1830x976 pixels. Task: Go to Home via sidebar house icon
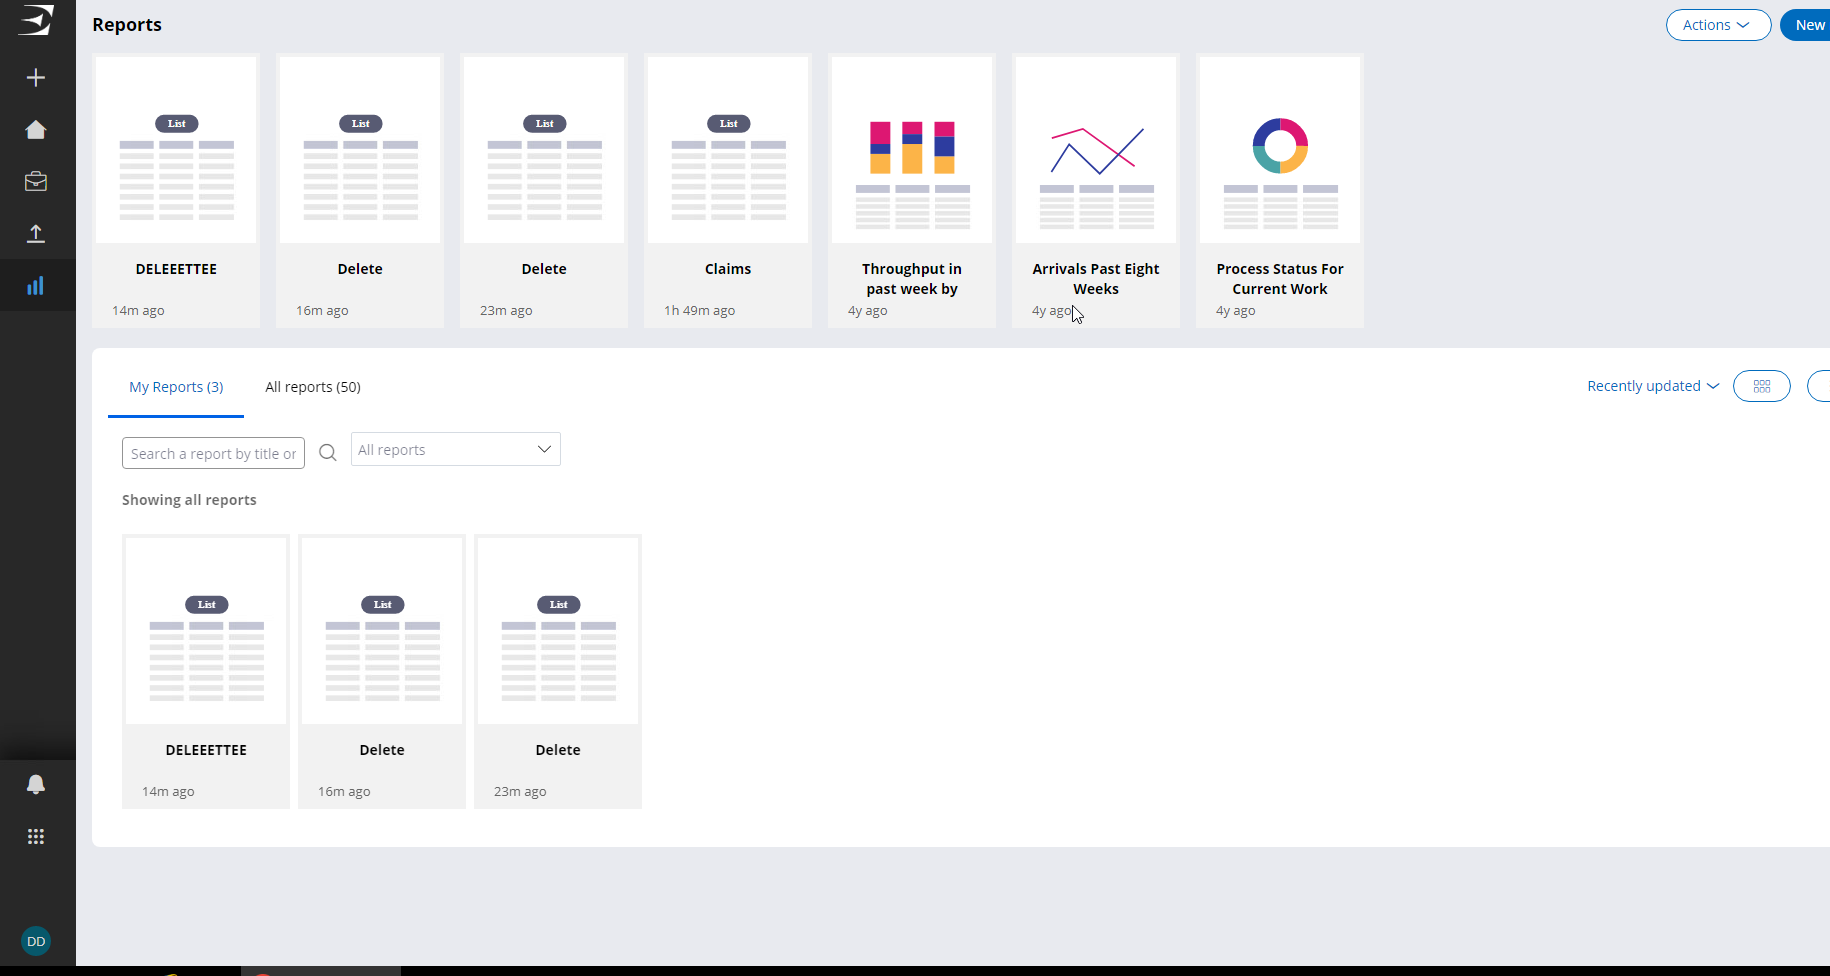coord(36,130)
